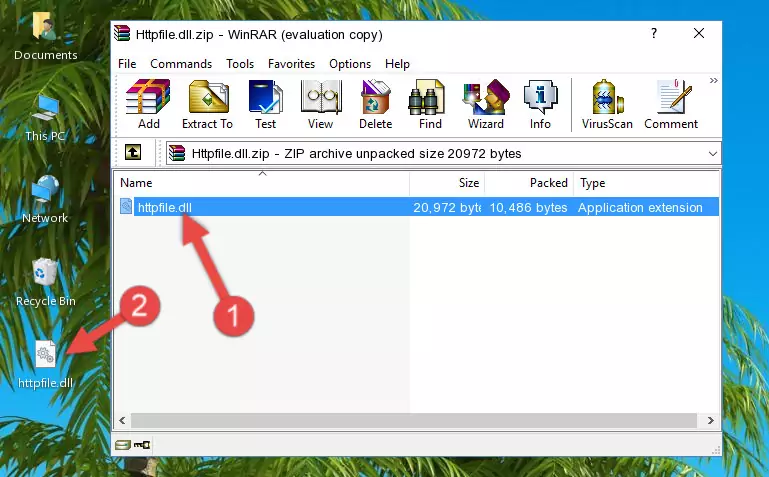Open the Help menu
Viewport: 769px width, 477px height.
[397, 64]
